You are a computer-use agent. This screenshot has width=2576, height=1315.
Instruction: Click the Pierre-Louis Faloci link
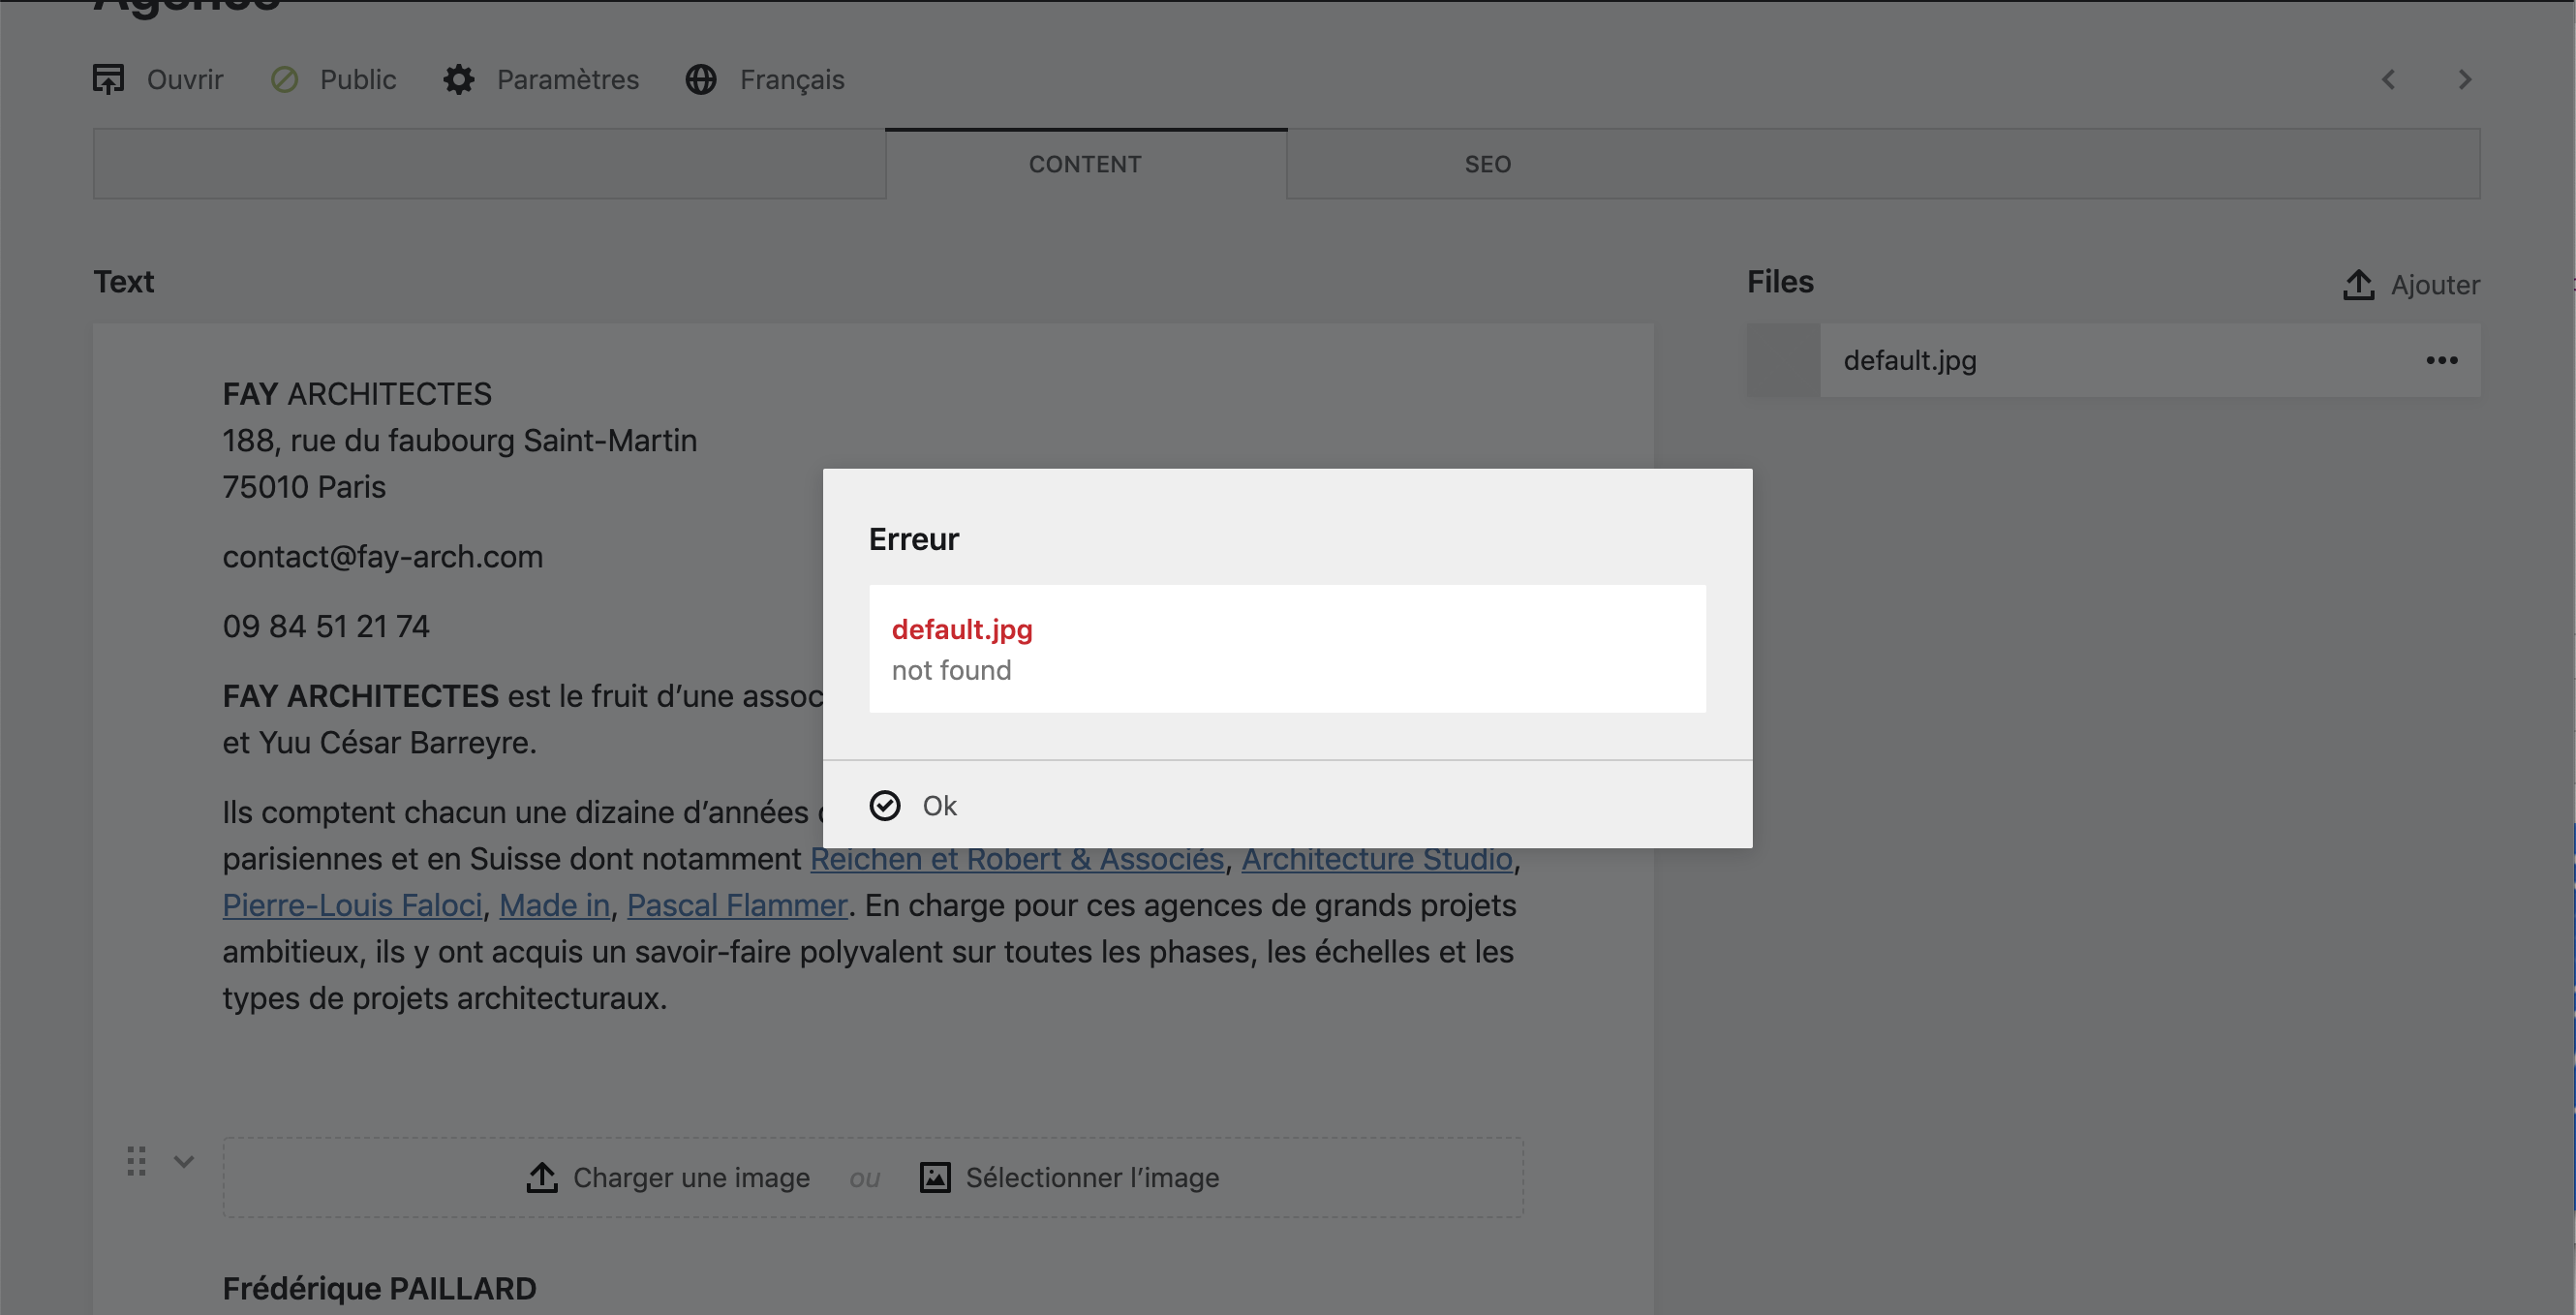coord(351,904)
